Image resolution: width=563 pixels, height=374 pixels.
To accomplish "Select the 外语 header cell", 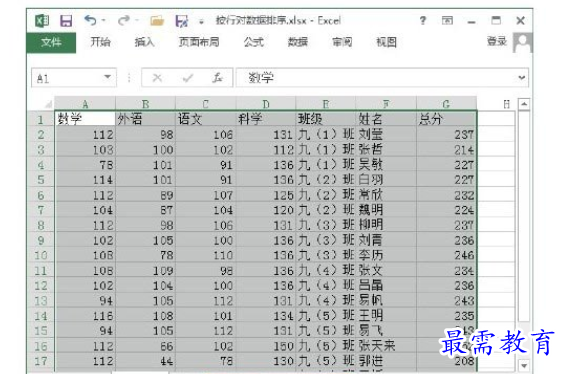I will pos(145,119).
